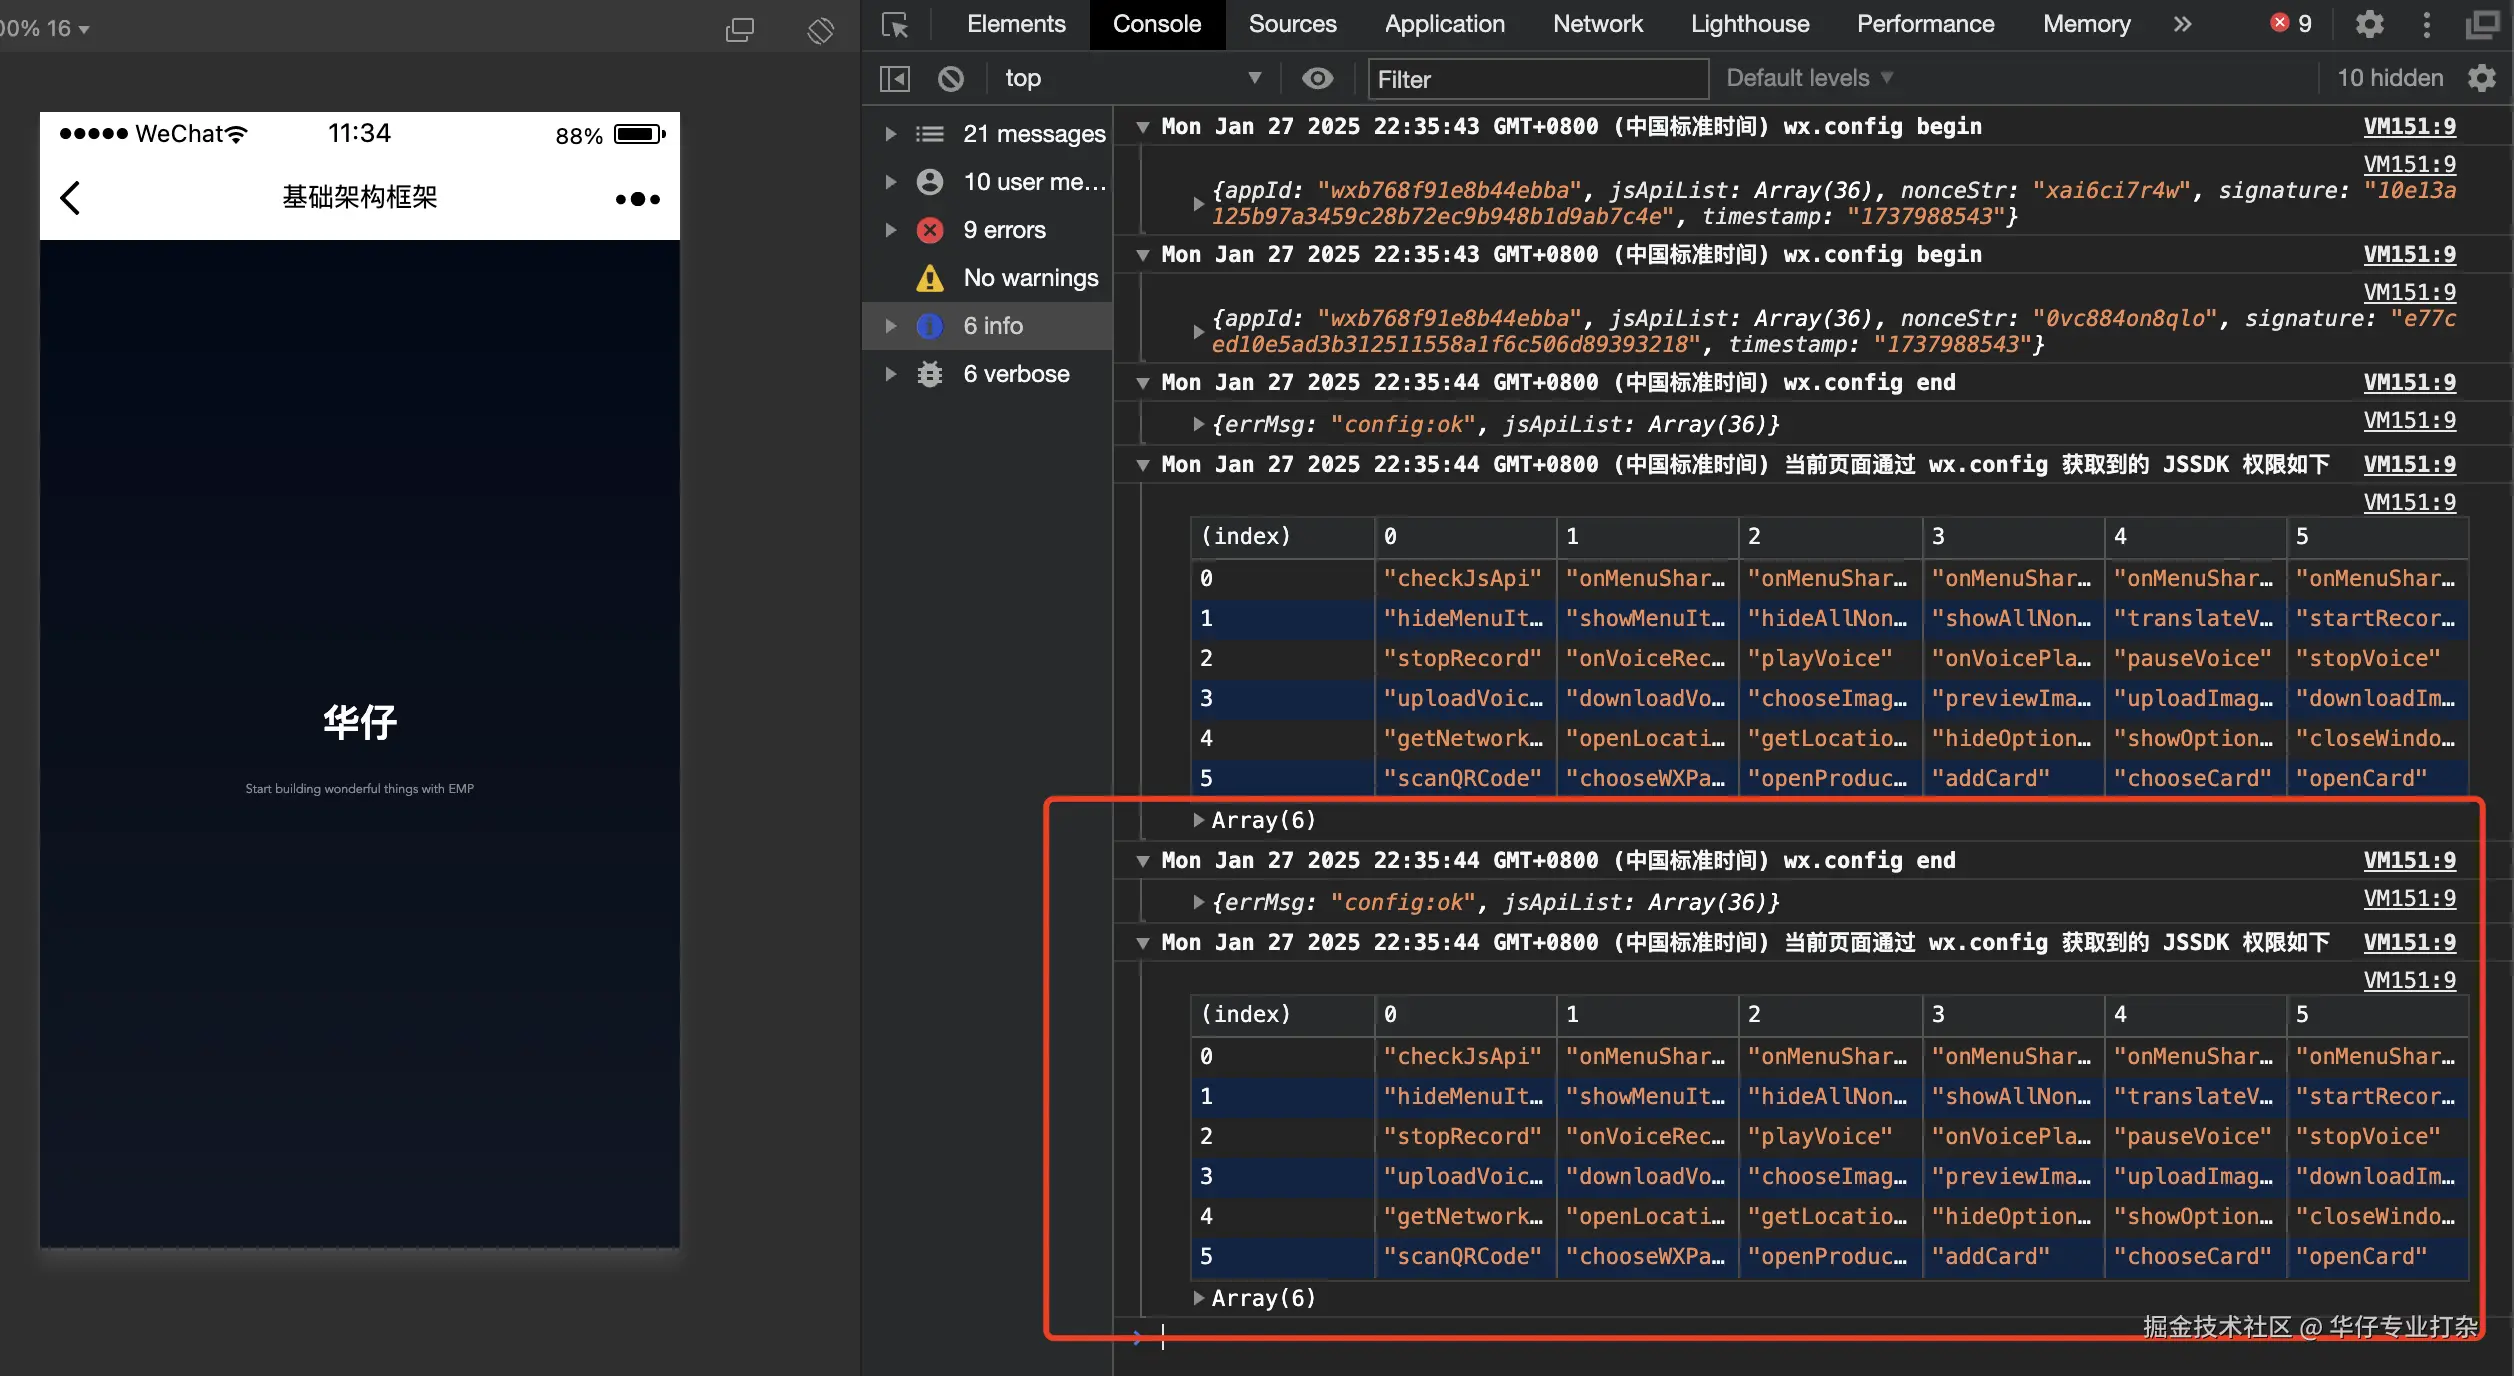Toggle the console sidebar panel
Image resolution: width=2514 pixels, height=1376 pixels.
coord(895,78)
